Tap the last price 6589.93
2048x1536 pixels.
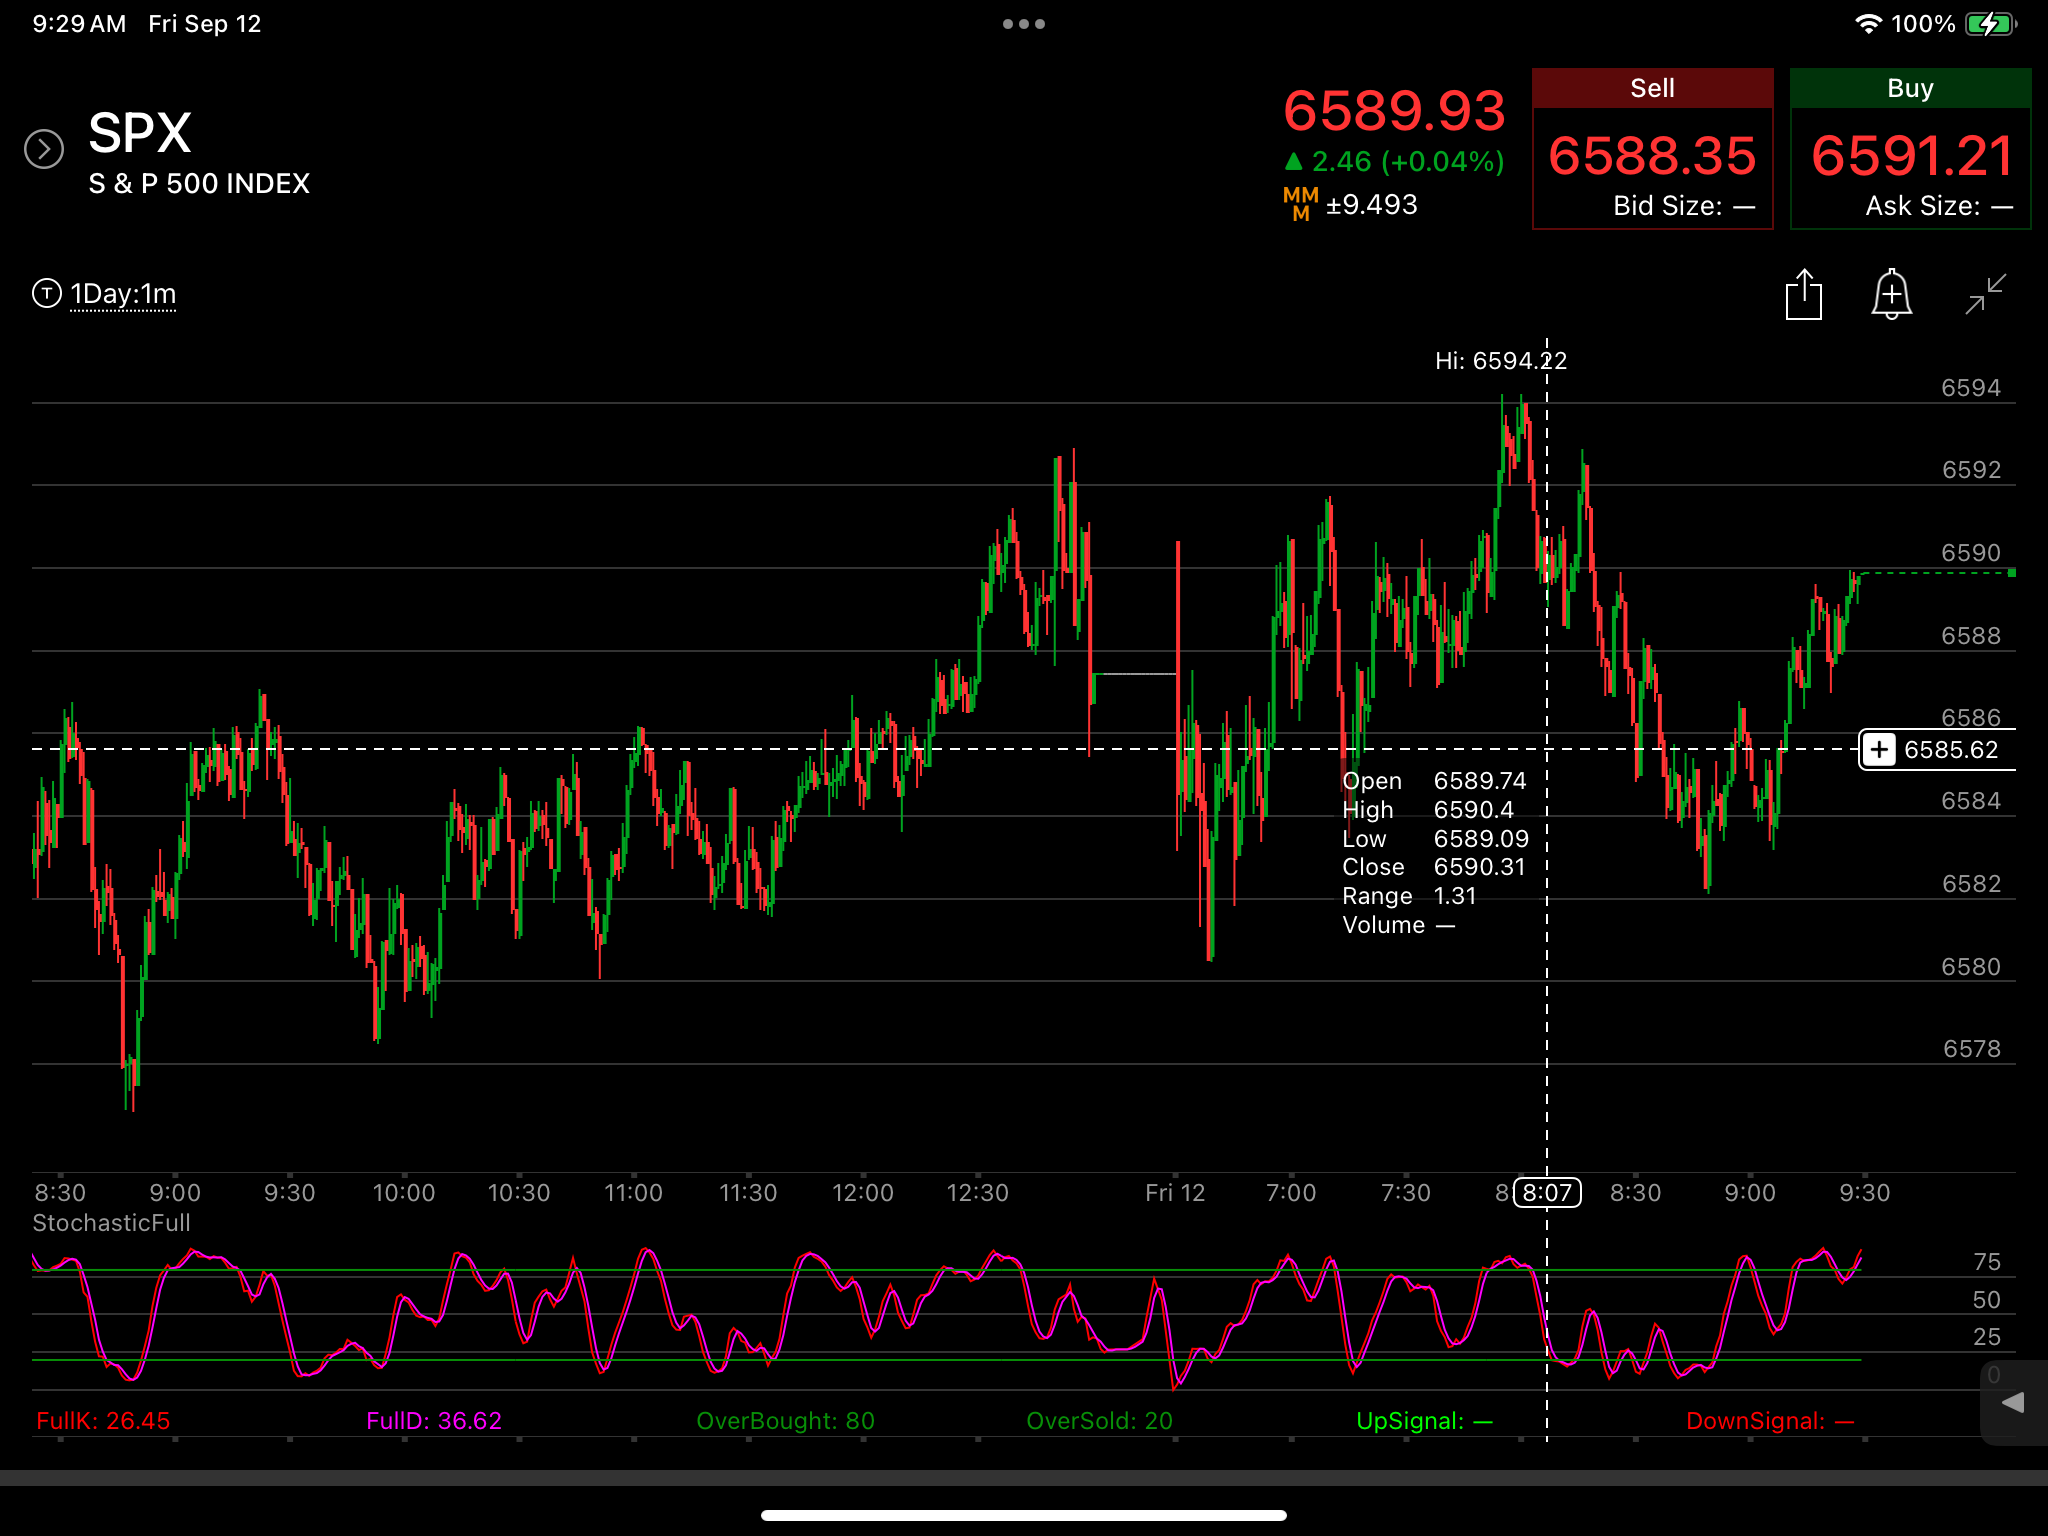[1394, 110]
